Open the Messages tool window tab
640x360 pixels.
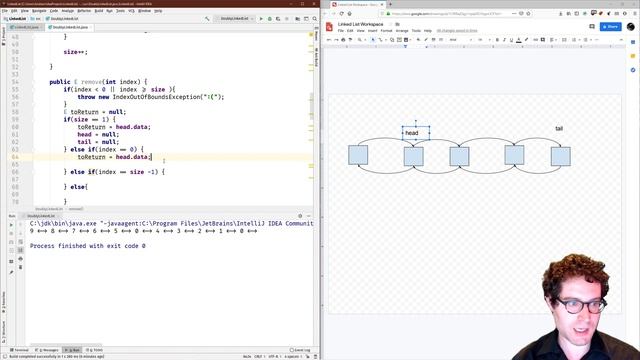point(47,350)
